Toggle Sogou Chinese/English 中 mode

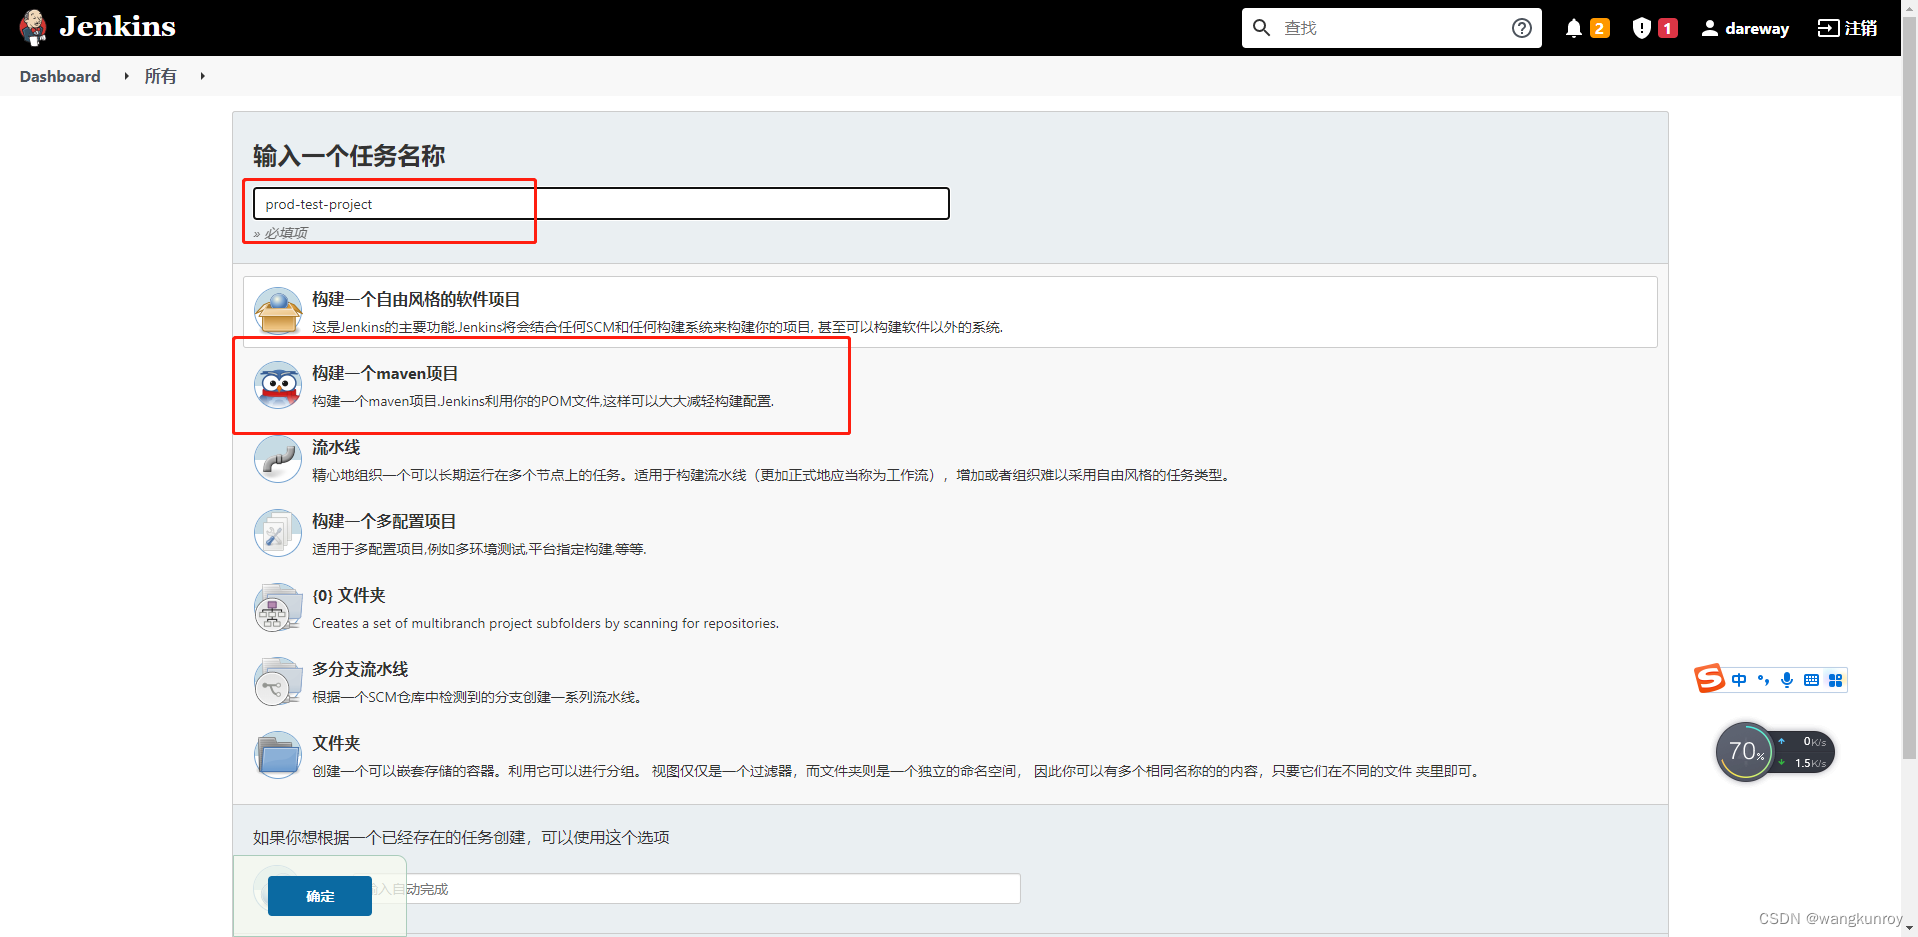pyautogui.click(x=1739, y=680)
